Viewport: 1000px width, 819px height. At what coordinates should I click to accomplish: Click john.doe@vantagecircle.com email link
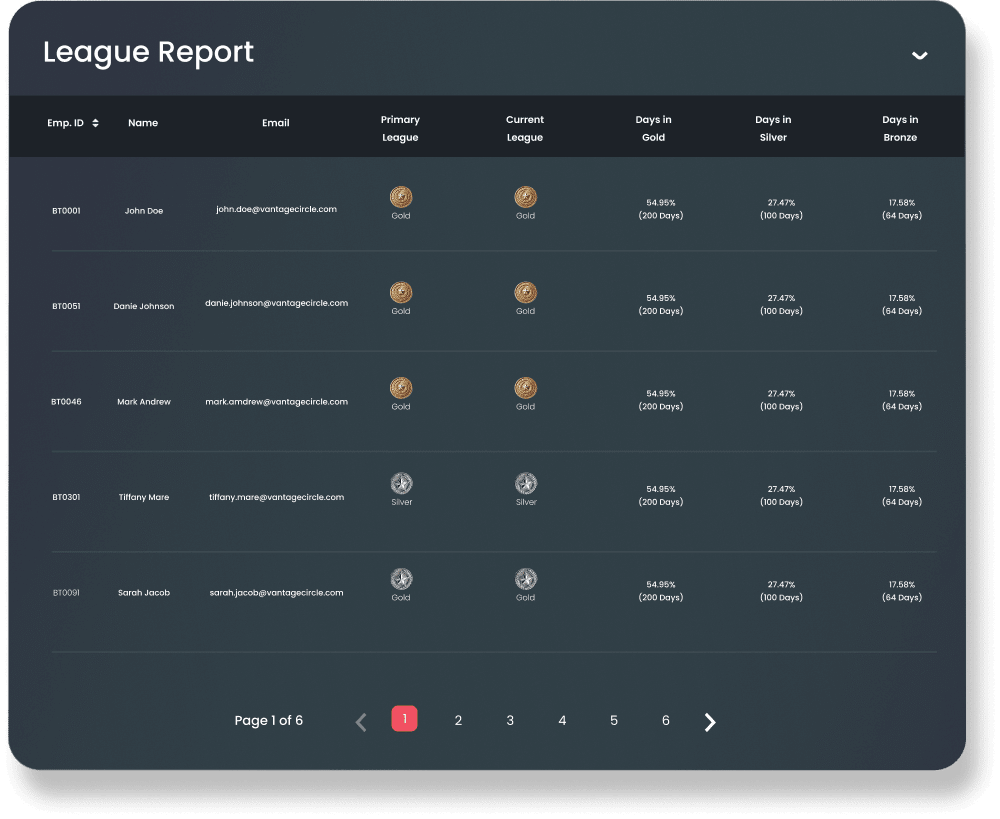click(275, 209)
